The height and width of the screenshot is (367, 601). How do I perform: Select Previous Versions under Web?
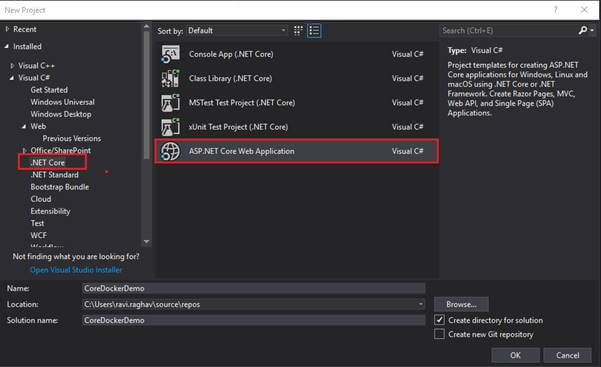pos(72,138)
